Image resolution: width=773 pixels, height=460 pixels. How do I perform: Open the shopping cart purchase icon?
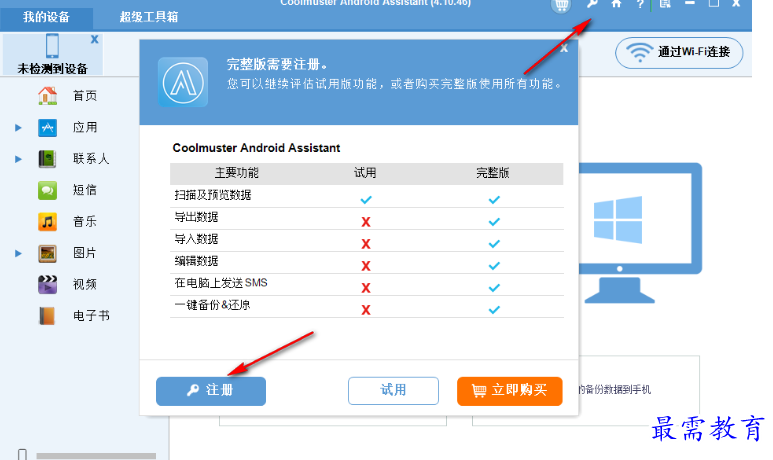coord(561,5)
